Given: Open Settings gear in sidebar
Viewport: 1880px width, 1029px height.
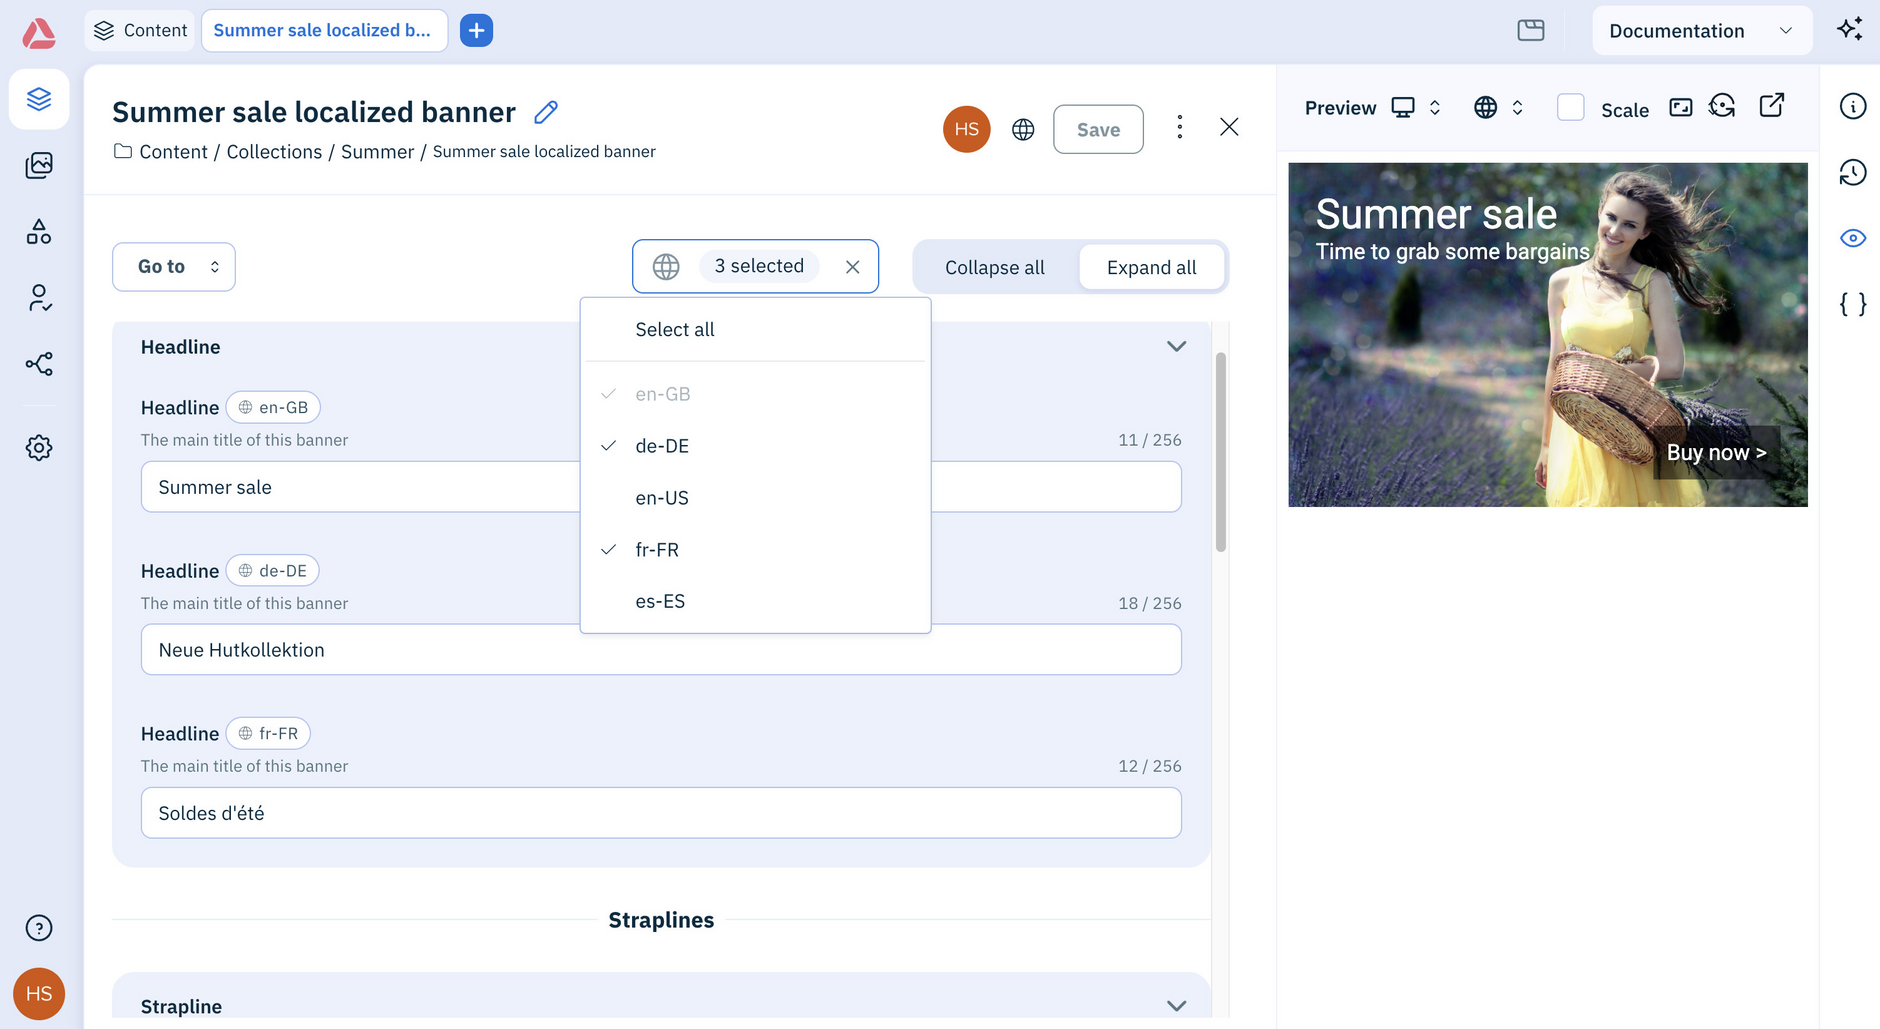Looking at the screenshot, I should [x=39, y=447].
